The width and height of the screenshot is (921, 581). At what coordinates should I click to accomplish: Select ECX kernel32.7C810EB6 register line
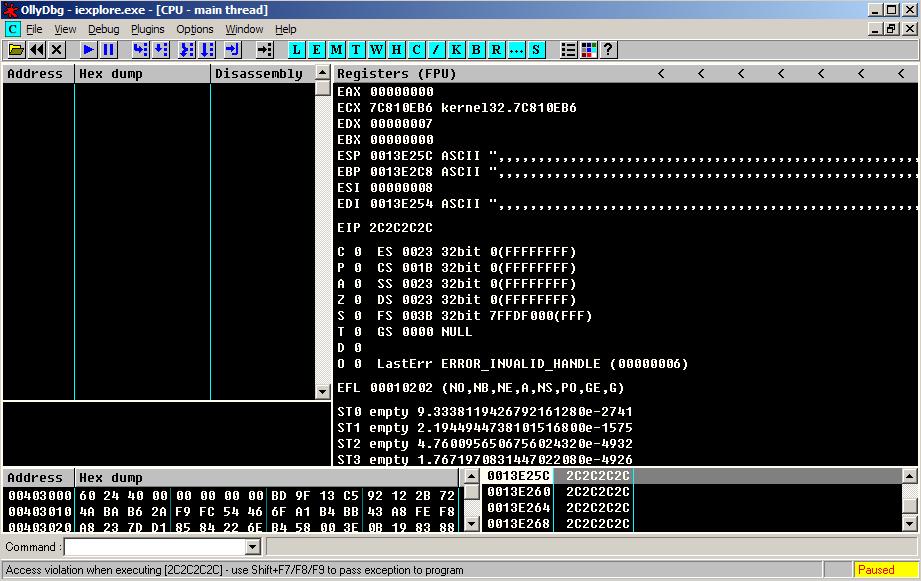[x=457, y=108]
